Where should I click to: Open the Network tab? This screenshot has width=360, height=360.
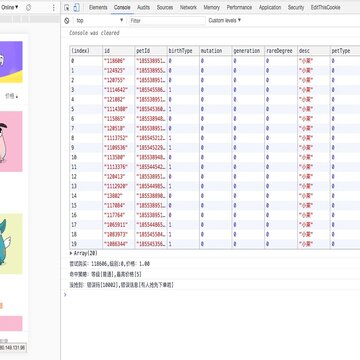188,7
